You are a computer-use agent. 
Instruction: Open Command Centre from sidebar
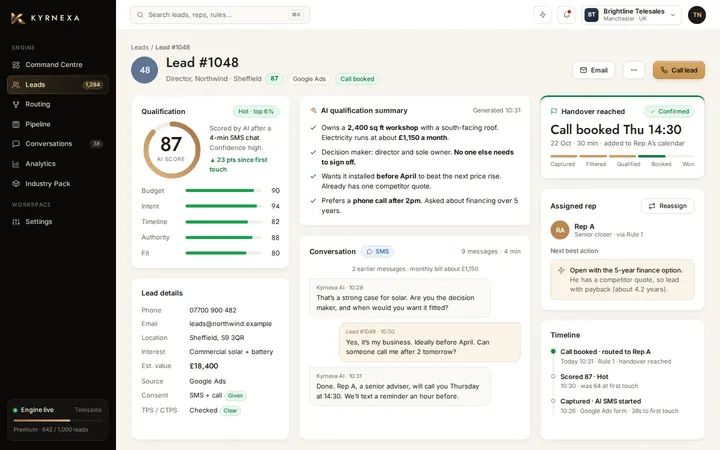pos(58,65)
